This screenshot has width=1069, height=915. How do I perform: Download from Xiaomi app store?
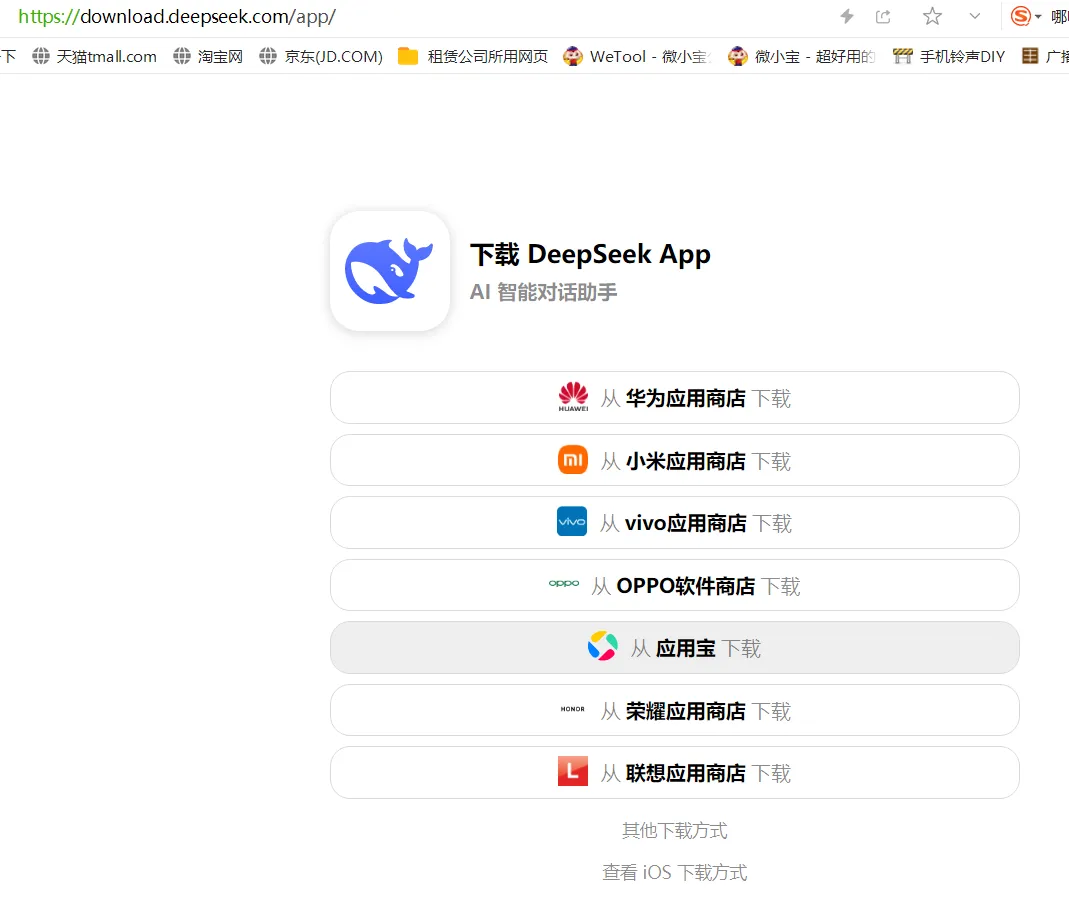675,460
